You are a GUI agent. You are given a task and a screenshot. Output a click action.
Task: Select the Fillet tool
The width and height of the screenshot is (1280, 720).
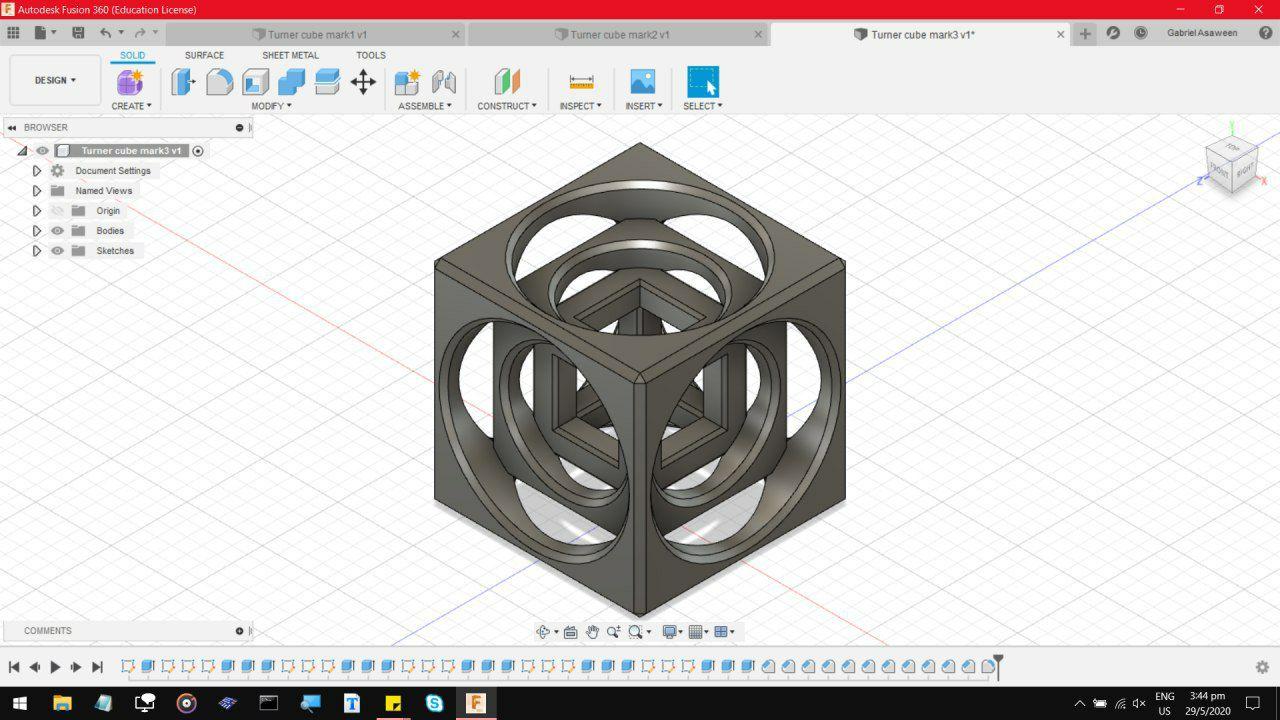[x=219, y=82]
